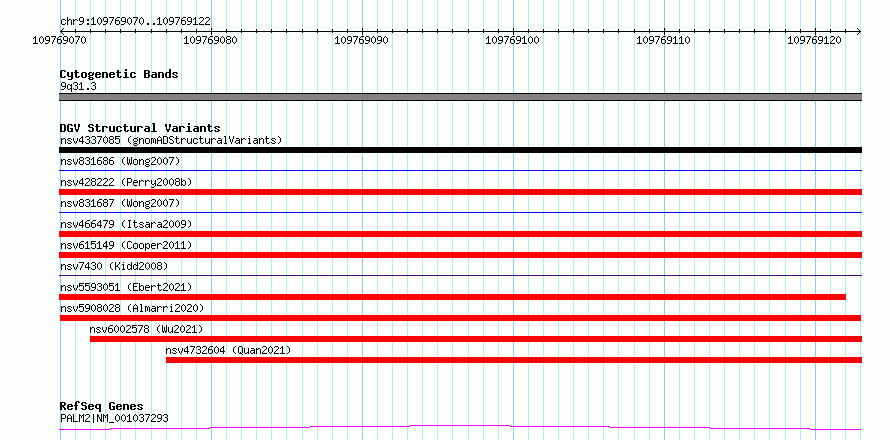Open variant nsv7430 (Kidd2008) label
Viewport: 890px width, 440px height.
coord(114,266)
